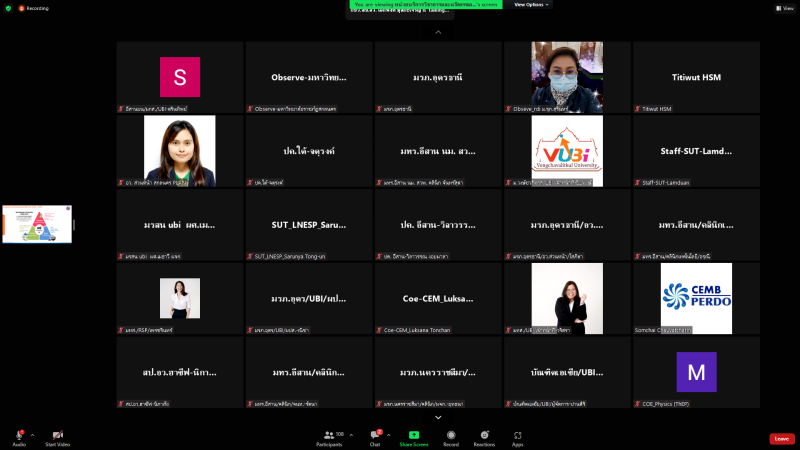Select the COE_Physics participant tile with M avatar
The image size is (800, 450).
pos(696,372)
